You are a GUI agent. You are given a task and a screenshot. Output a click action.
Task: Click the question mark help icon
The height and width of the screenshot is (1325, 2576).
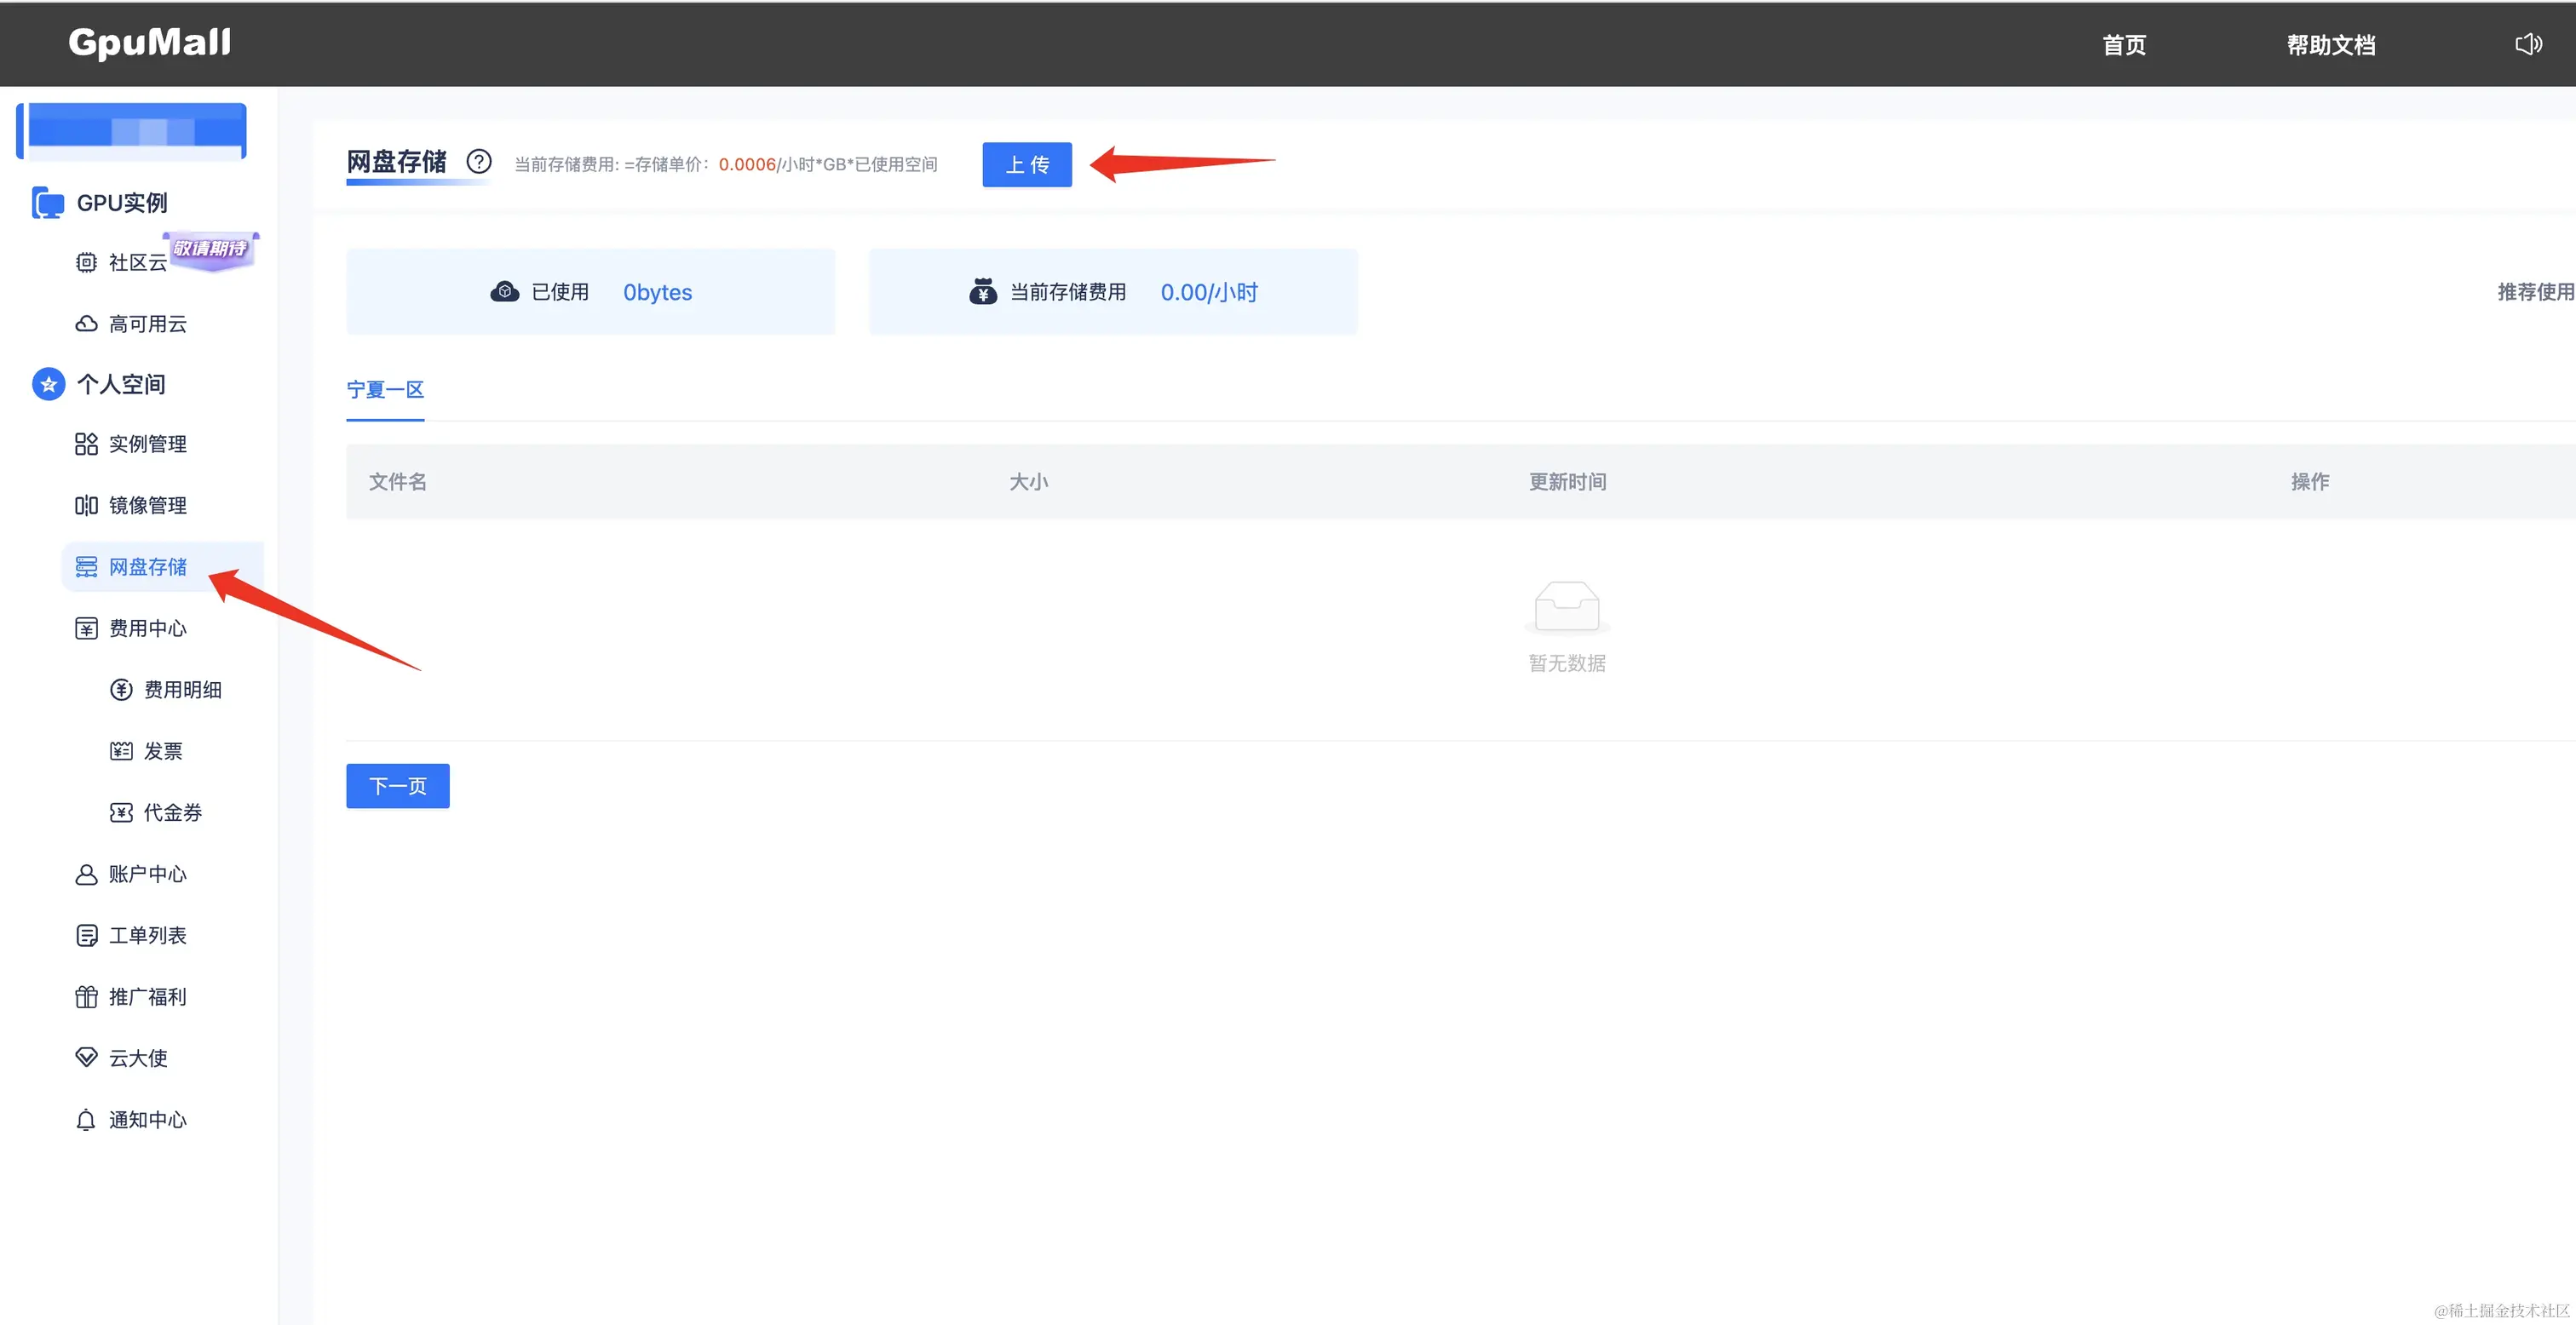pyautogui.click(x=479, y=162)
